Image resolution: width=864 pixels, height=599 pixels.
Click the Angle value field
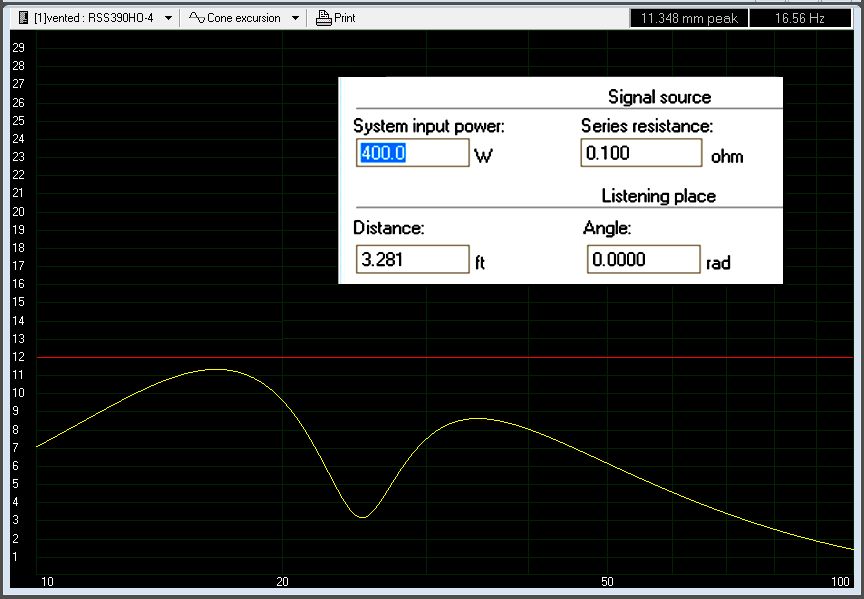pyautogui.click(x=644, y=259)
